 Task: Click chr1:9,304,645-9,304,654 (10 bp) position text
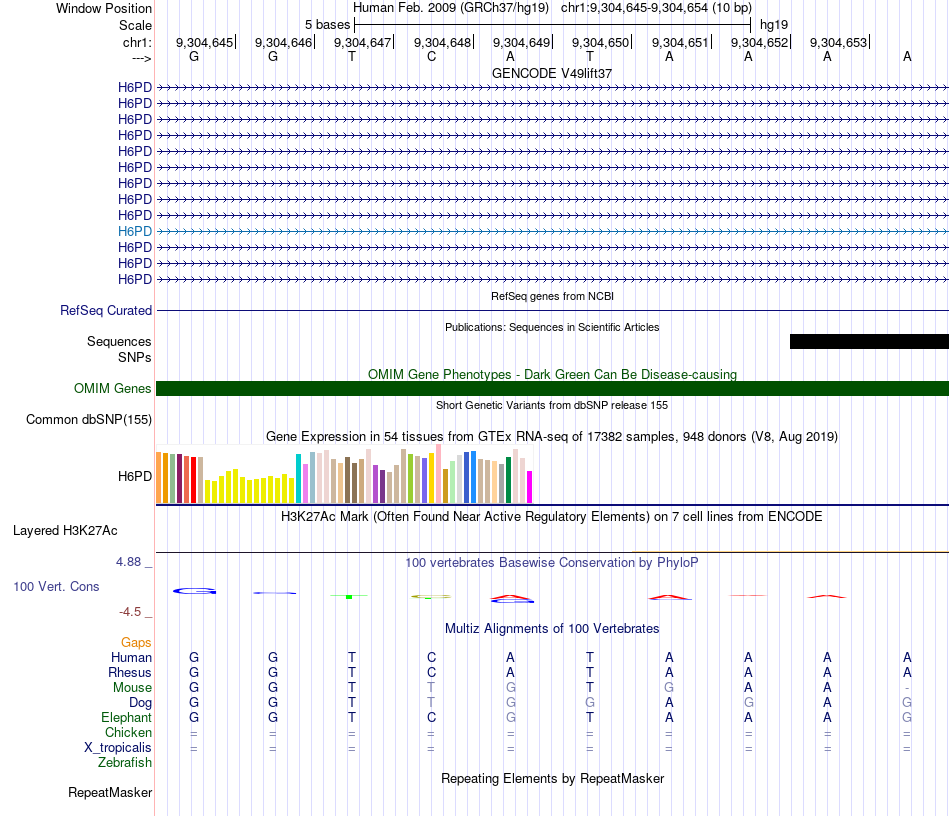(x=656, y=8)
